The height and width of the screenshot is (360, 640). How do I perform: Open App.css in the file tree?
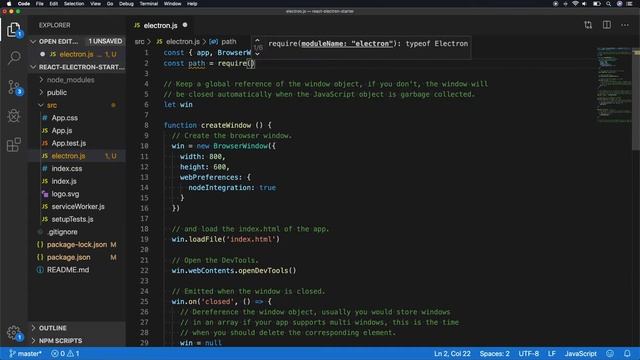click(x=64, y=118)
